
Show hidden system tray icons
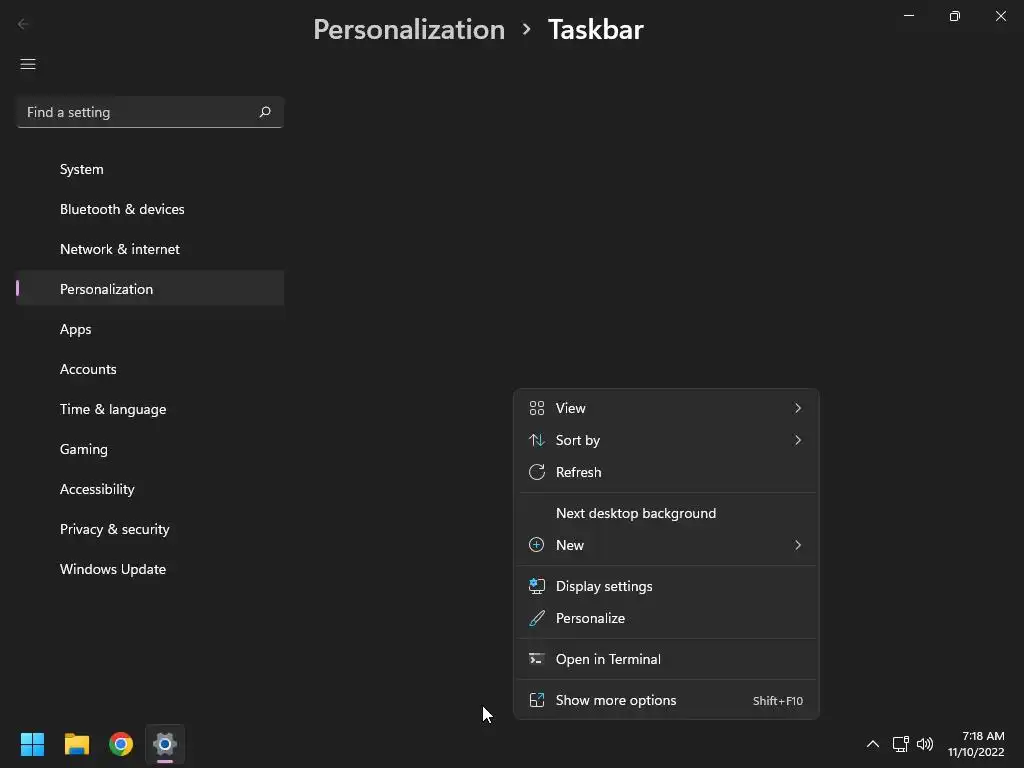[872, 744]
